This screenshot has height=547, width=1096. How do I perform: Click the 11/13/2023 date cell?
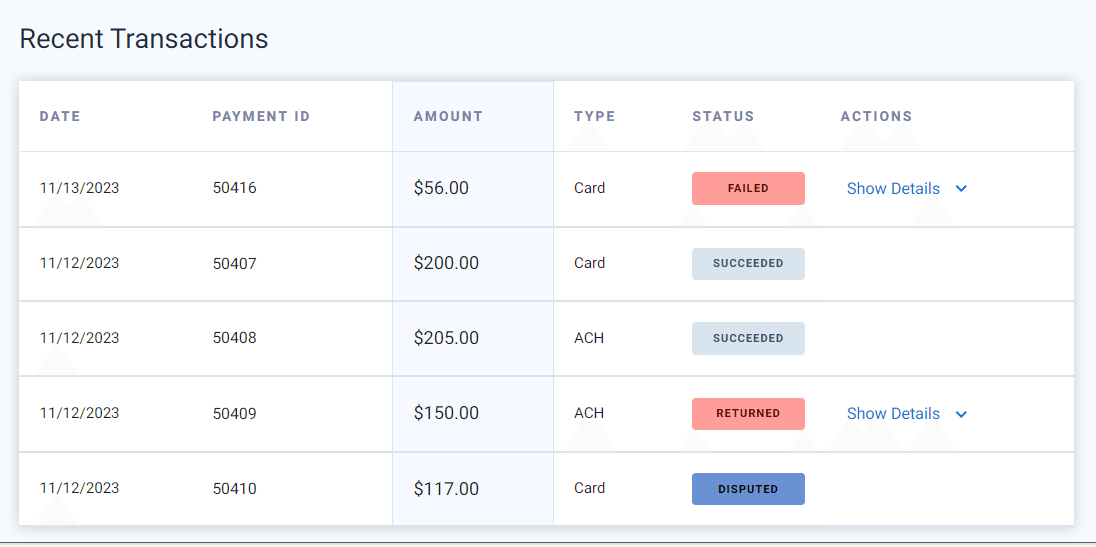click(x=80, y=189)
